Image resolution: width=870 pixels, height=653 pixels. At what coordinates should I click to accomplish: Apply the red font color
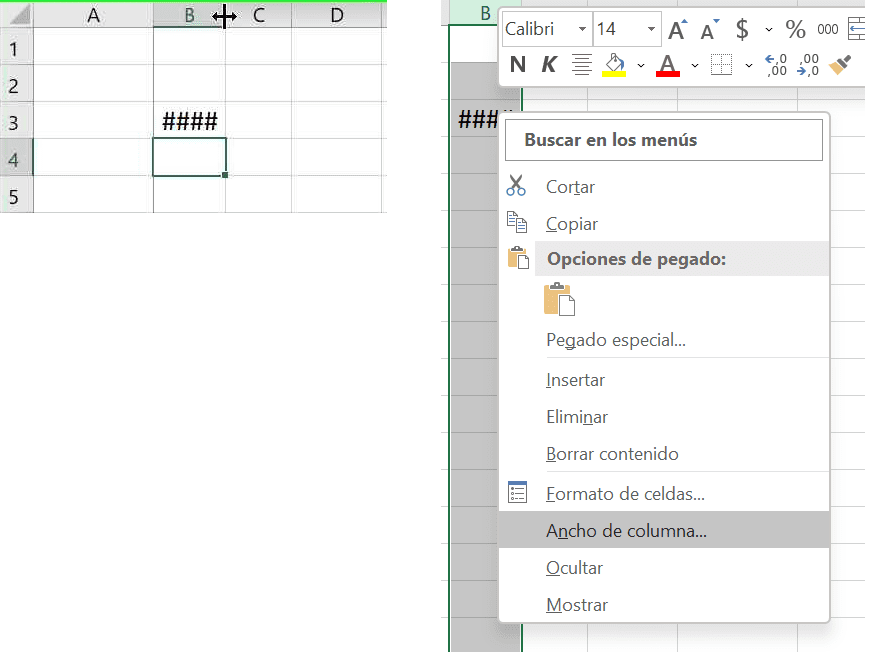click(x=668, y=65)
